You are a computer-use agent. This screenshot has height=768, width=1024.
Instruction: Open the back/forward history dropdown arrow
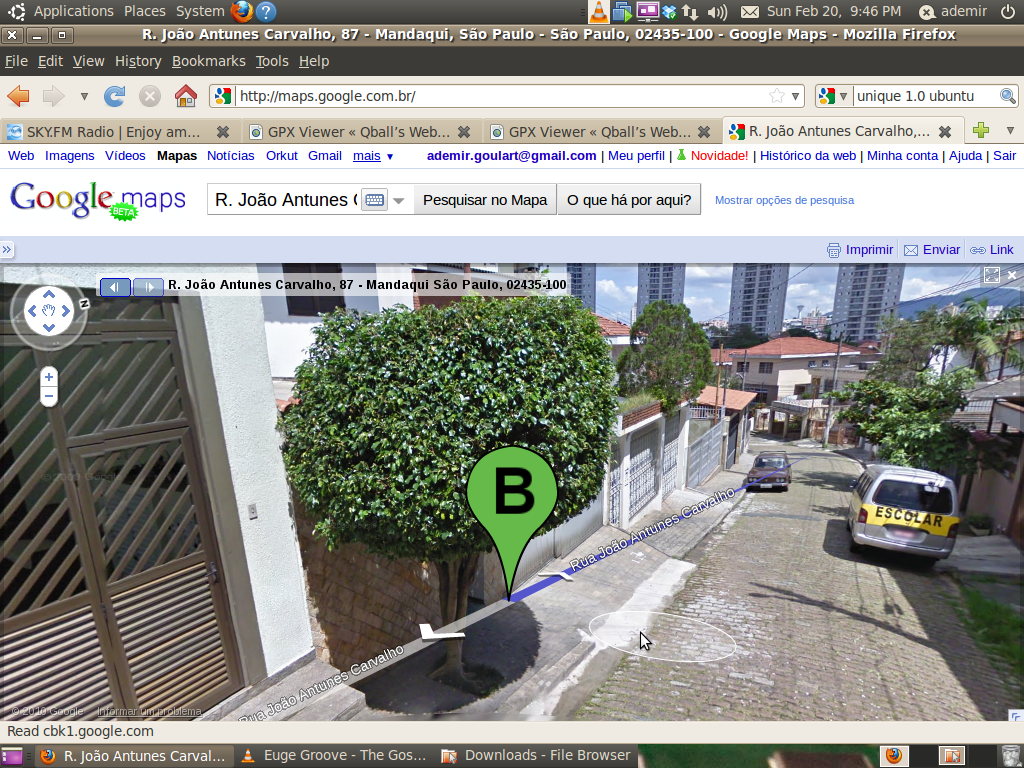84,96
